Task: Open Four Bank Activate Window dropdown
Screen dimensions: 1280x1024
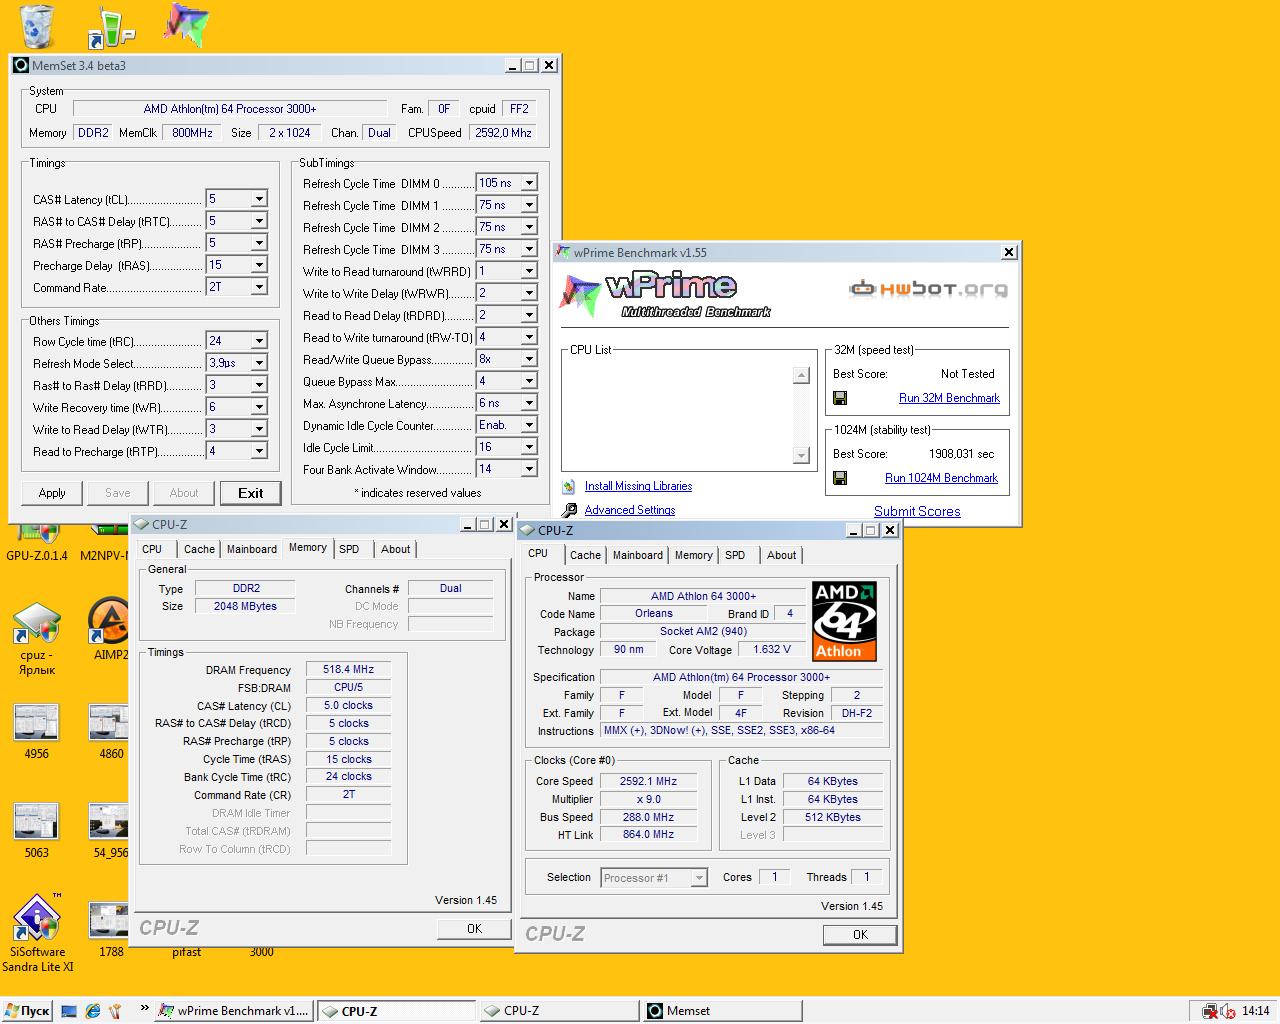Action: click(x=529, y=469)
